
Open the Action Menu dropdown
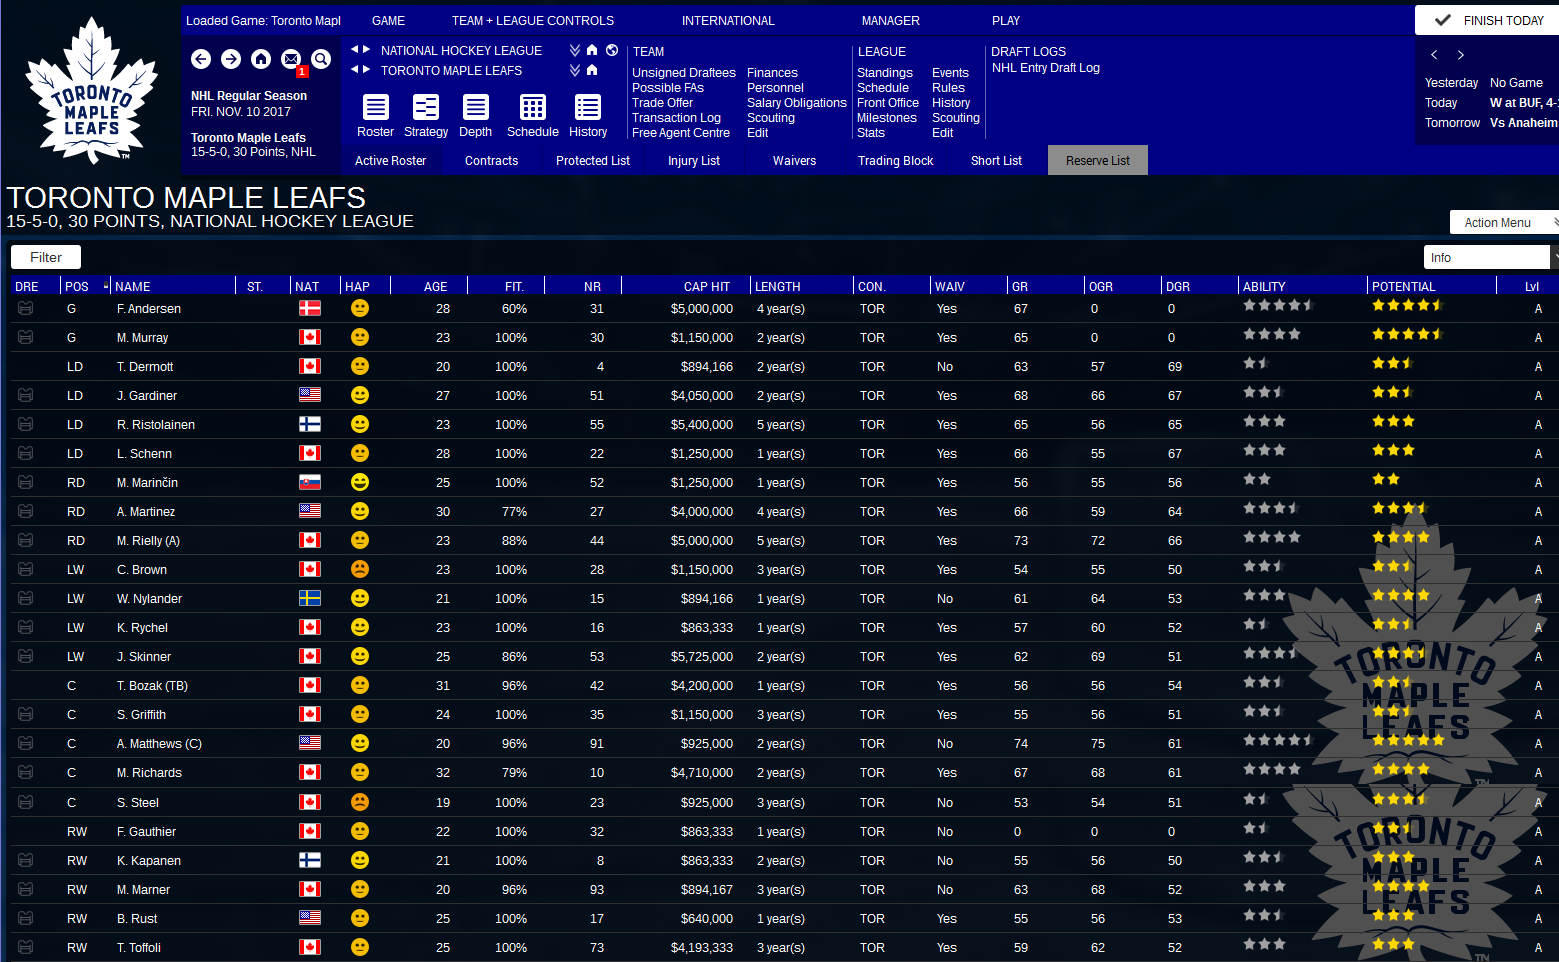point(1504,222)
